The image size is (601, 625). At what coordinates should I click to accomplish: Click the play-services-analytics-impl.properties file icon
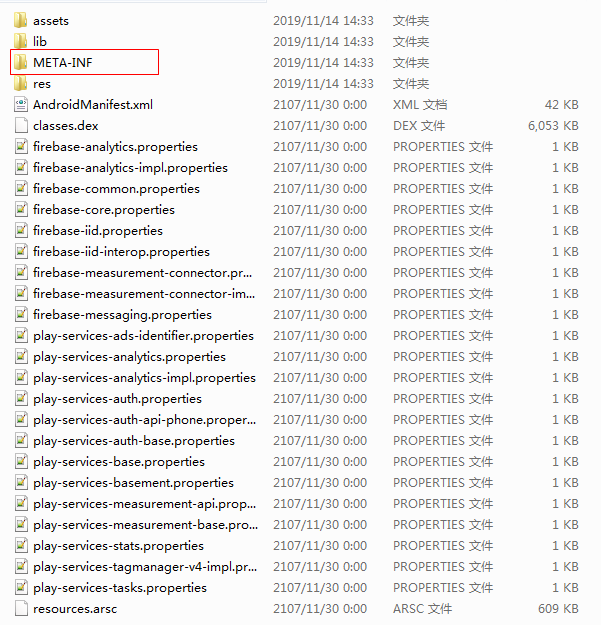point(21,377)
